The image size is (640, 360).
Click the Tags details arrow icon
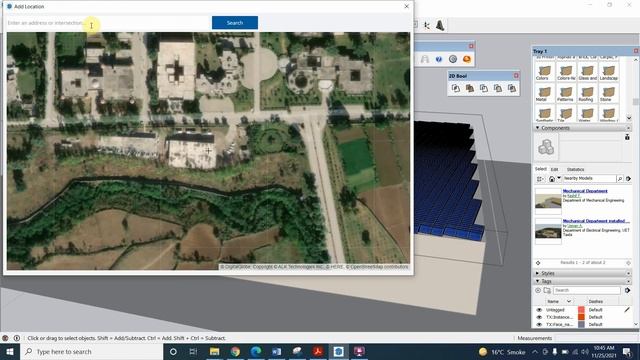click(x=628, y=290)
